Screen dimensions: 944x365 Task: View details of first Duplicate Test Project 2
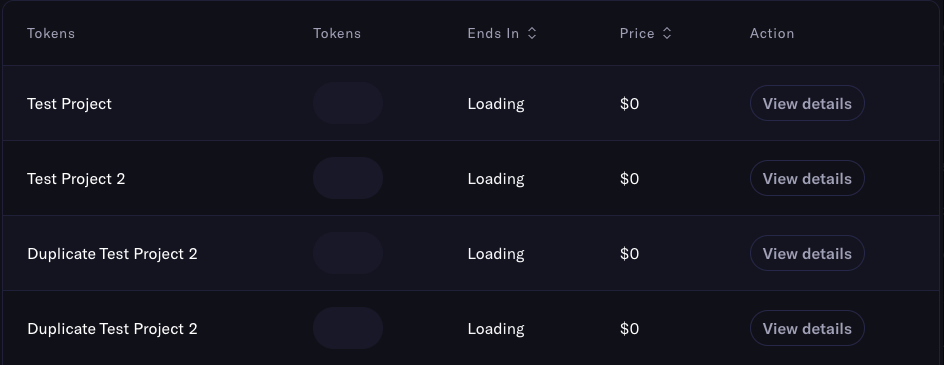click(807, 254)
